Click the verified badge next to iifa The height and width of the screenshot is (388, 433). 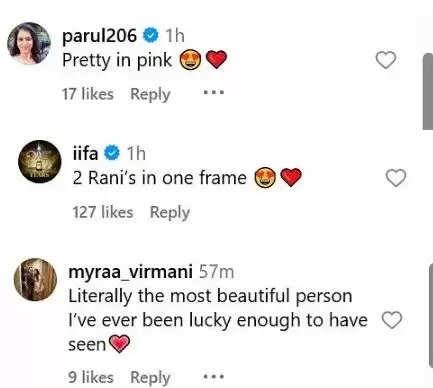pos(112,153)
